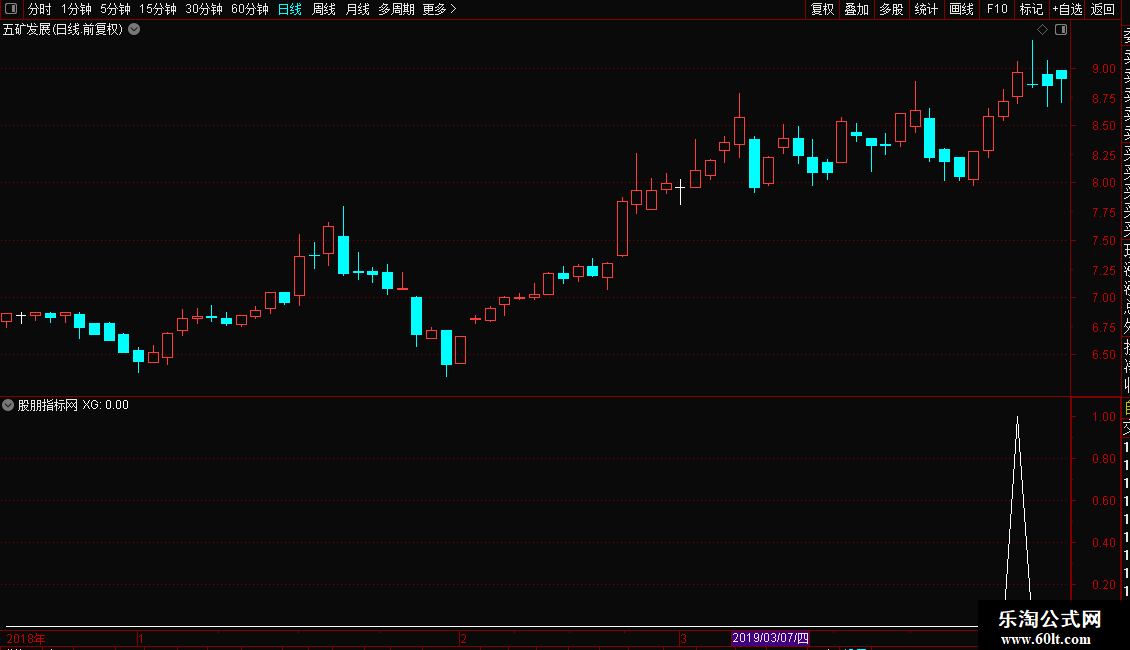Select the 5分钟 period
The image size is (1130, 650).
115,9
